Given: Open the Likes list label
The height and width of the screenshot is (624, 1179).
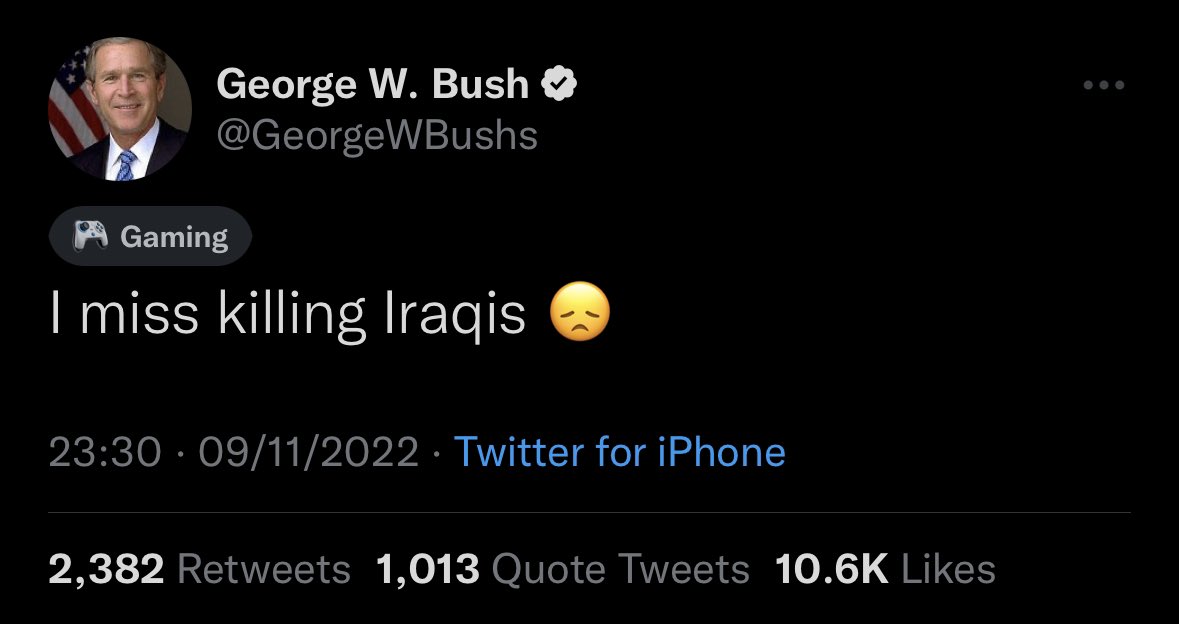Looking at the screenshot, I should point(948,569).
